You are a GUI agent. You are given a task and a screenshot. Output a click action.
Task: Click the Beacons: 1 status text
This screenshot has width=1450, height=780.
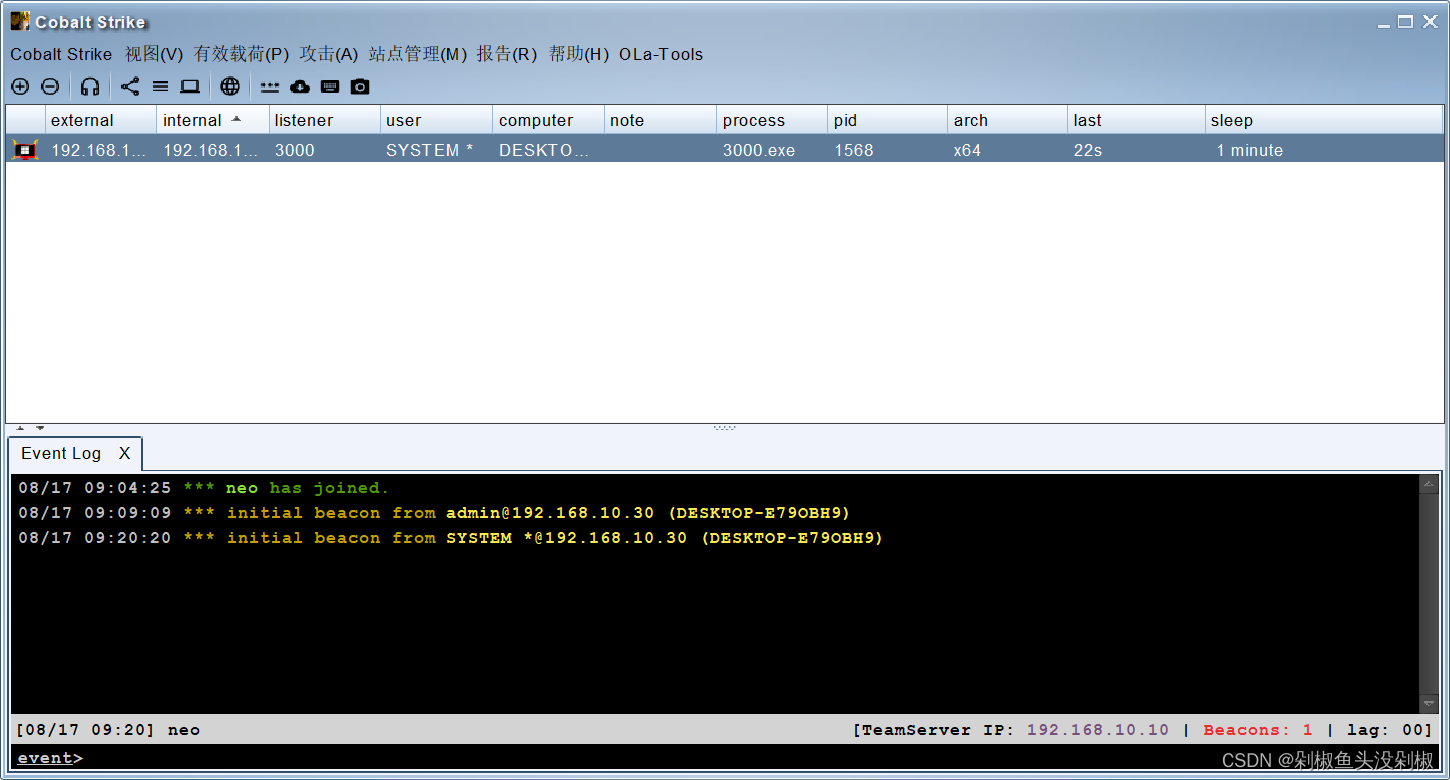tap(1258, 730)
